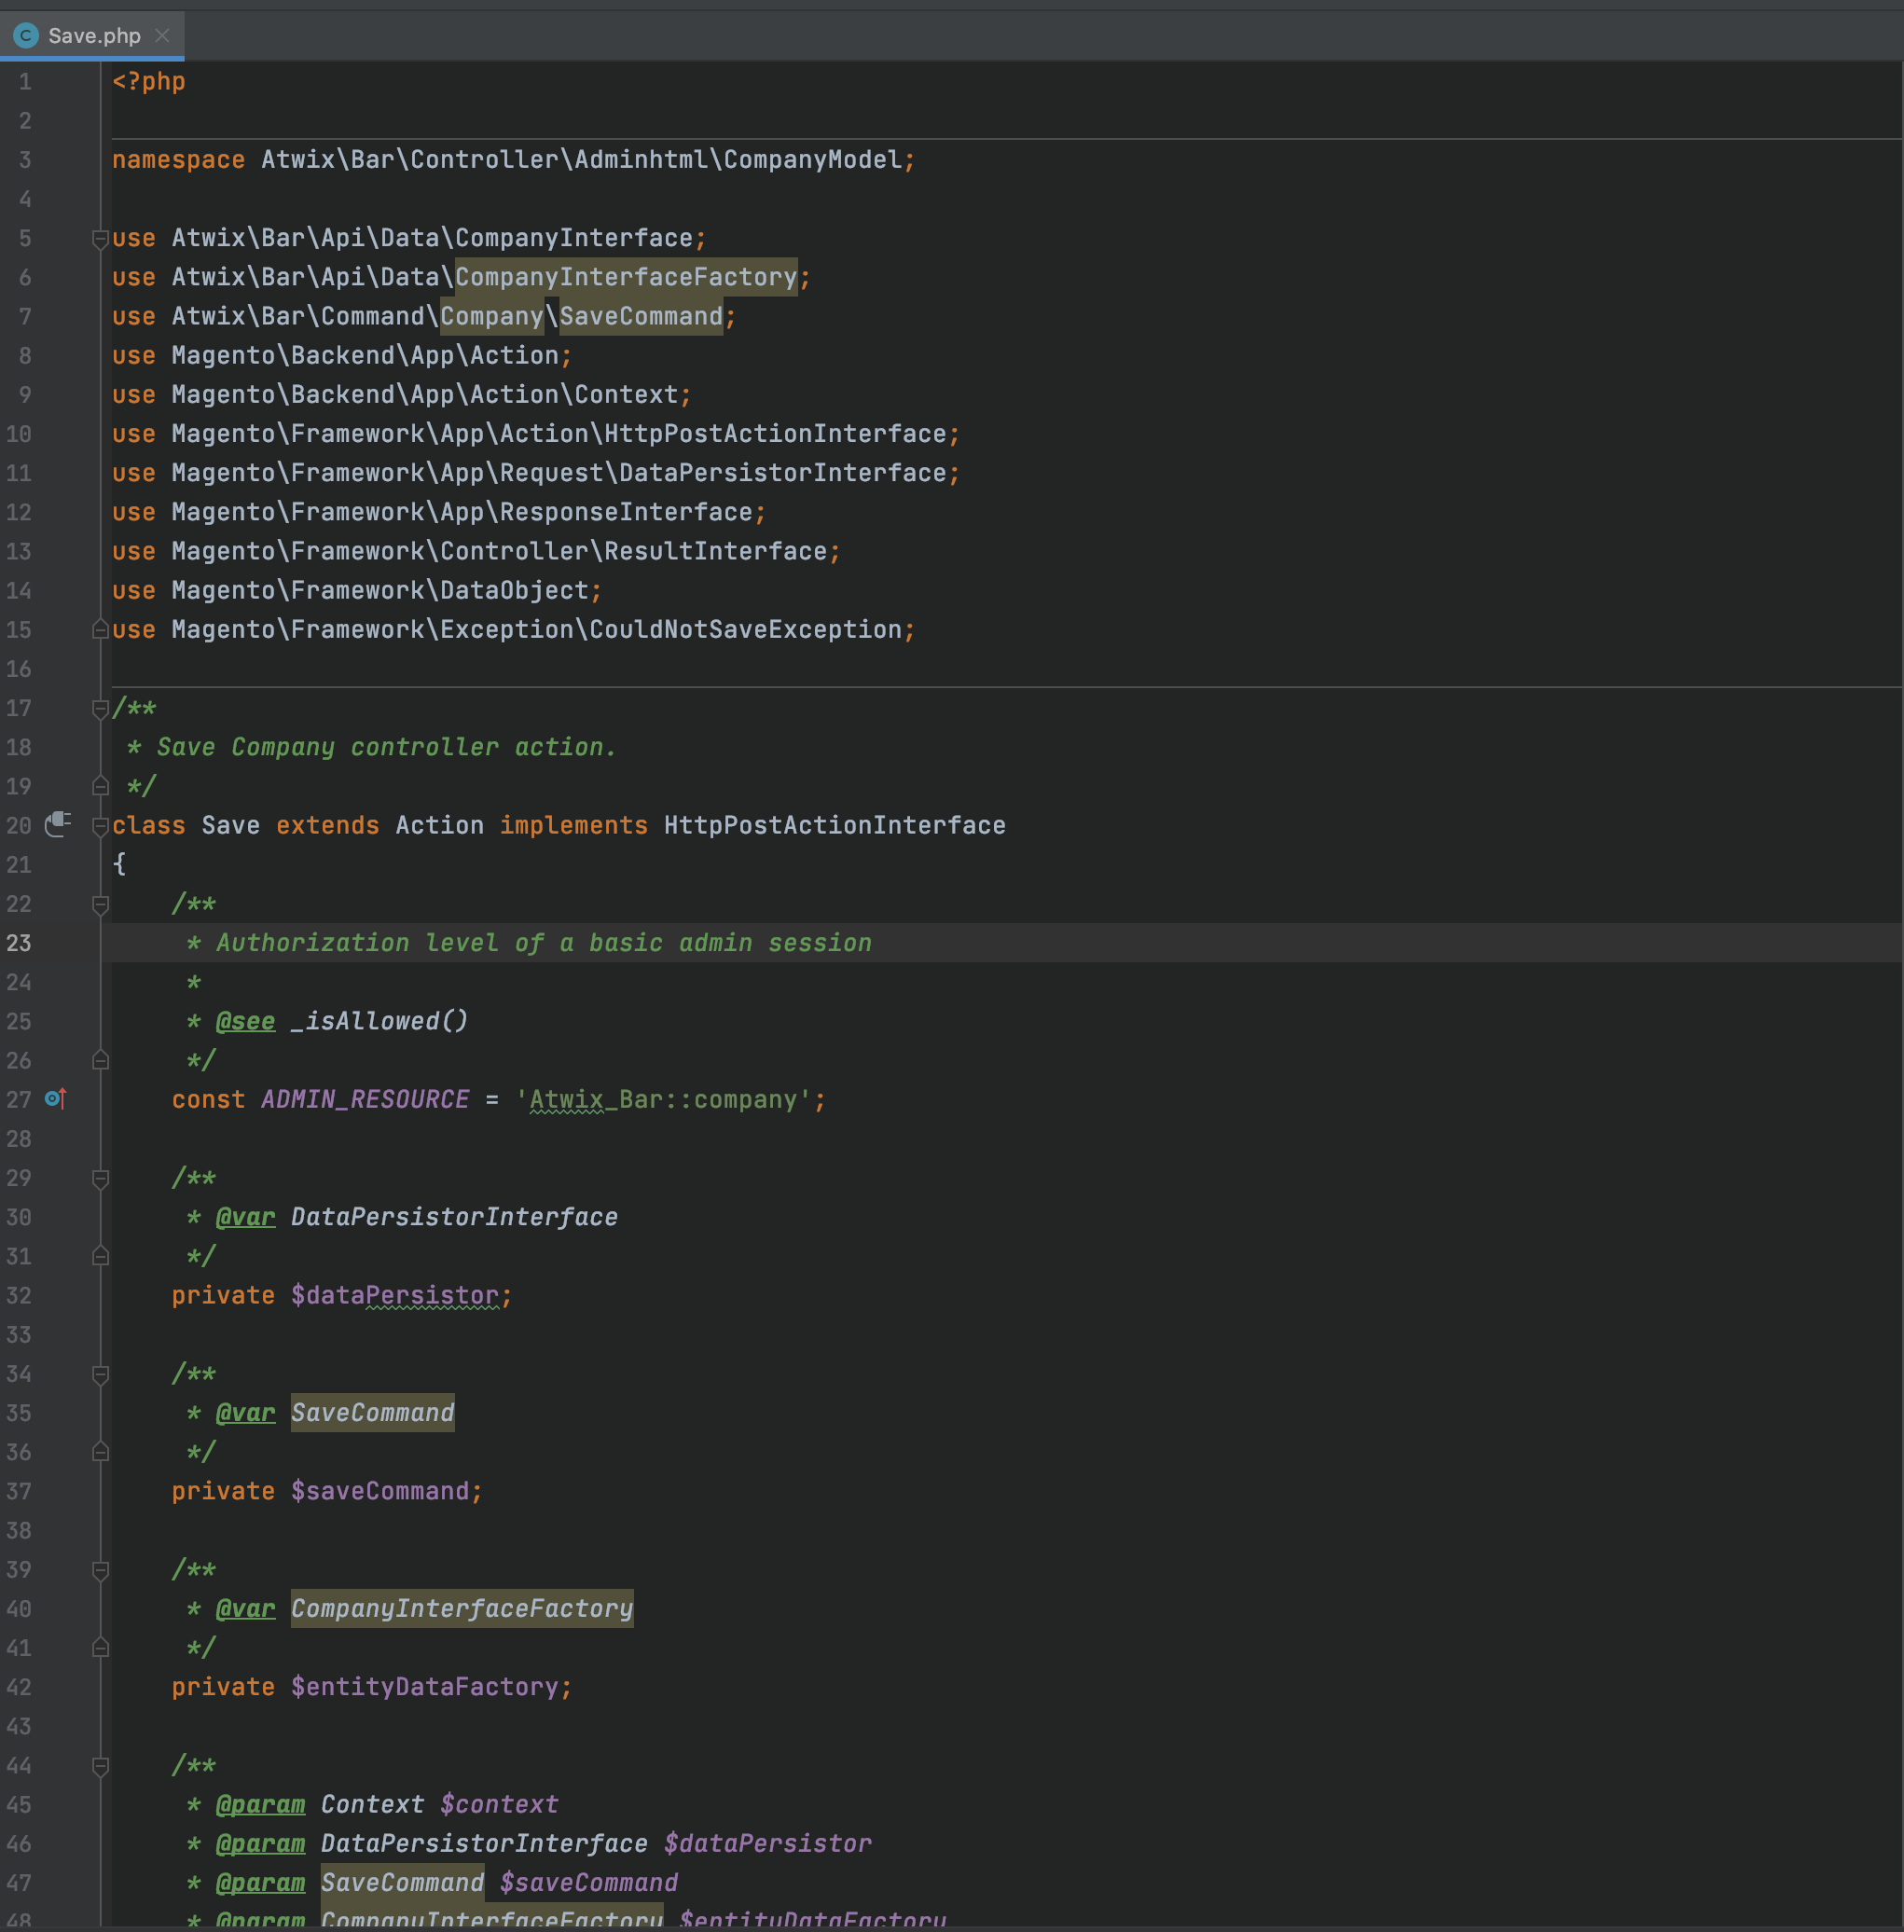Click line number 23 in the gutter
The image size is (1904, 1932).
tap(19, 943)
